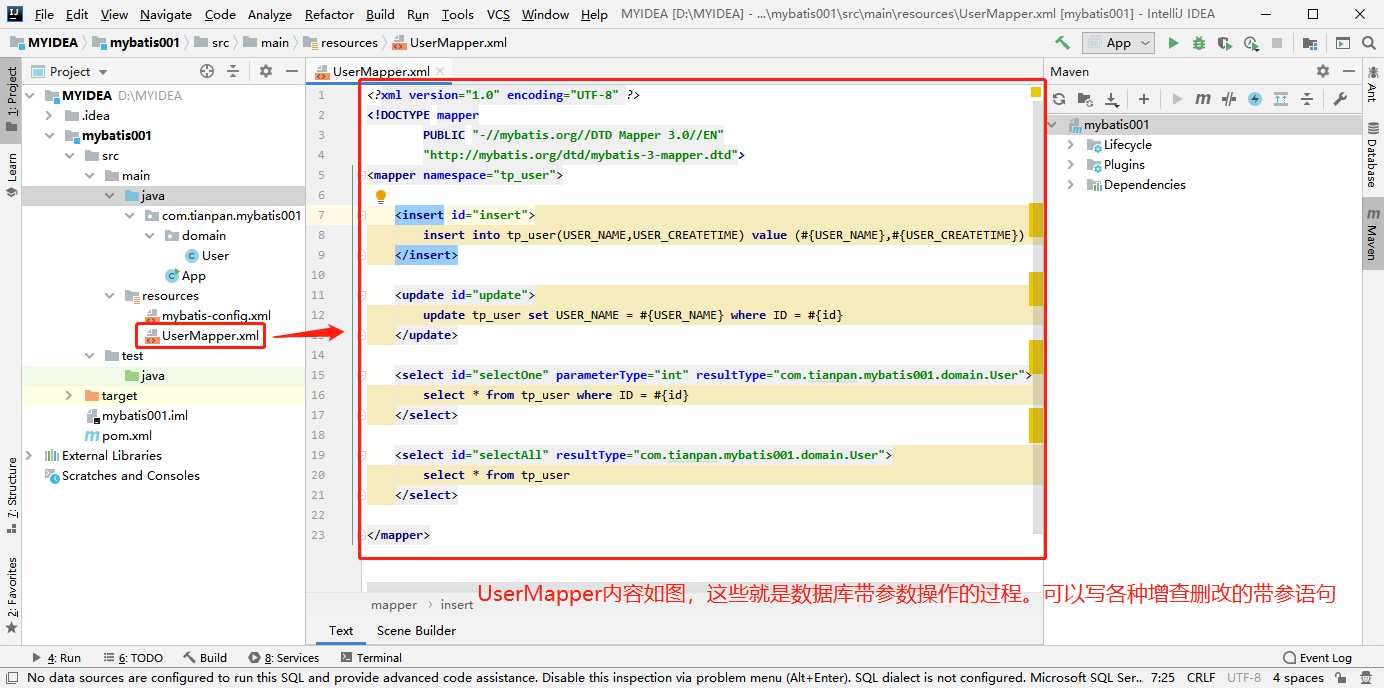This screenshot has height=688, width=1384.
Task: Click Maven generate sources and update folders icon
Action: 1085,99
